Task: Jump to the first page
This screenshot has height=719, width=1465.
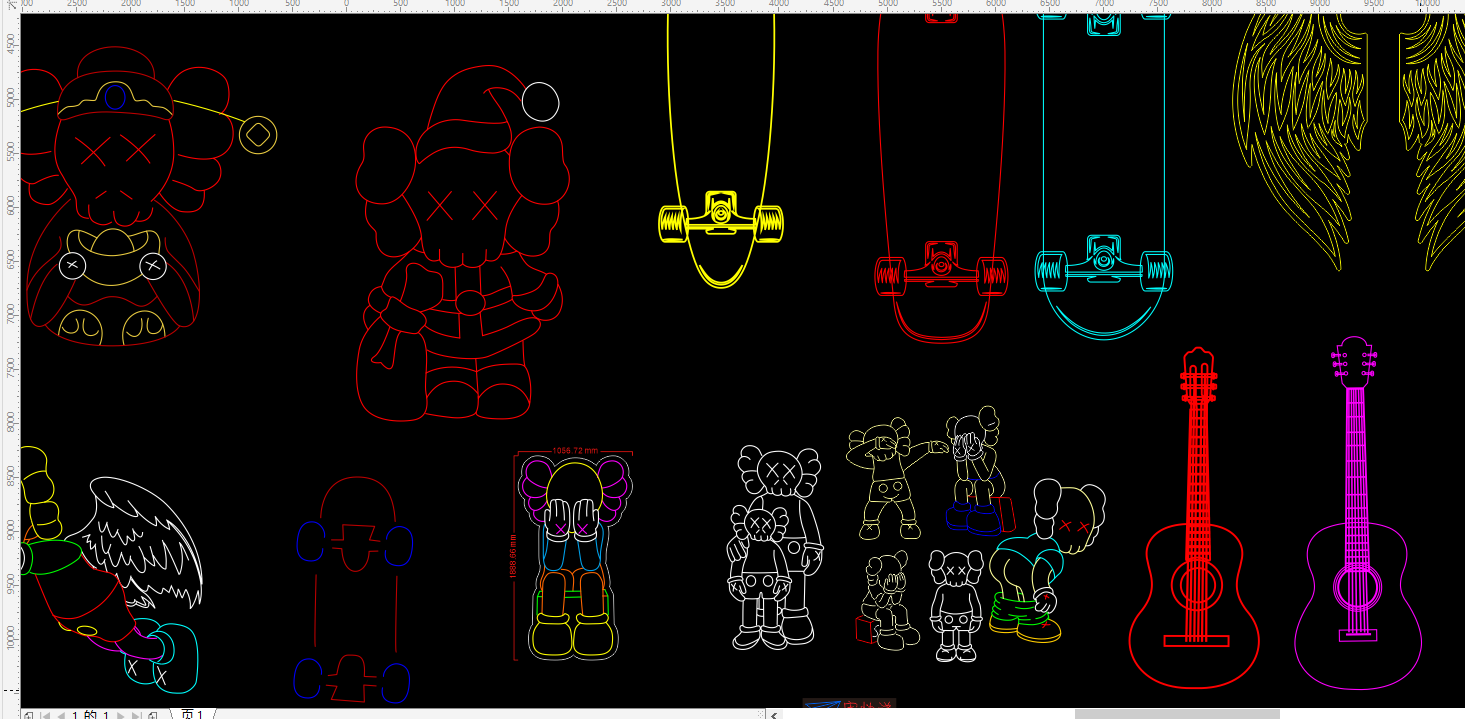Action: coord(43,714)
